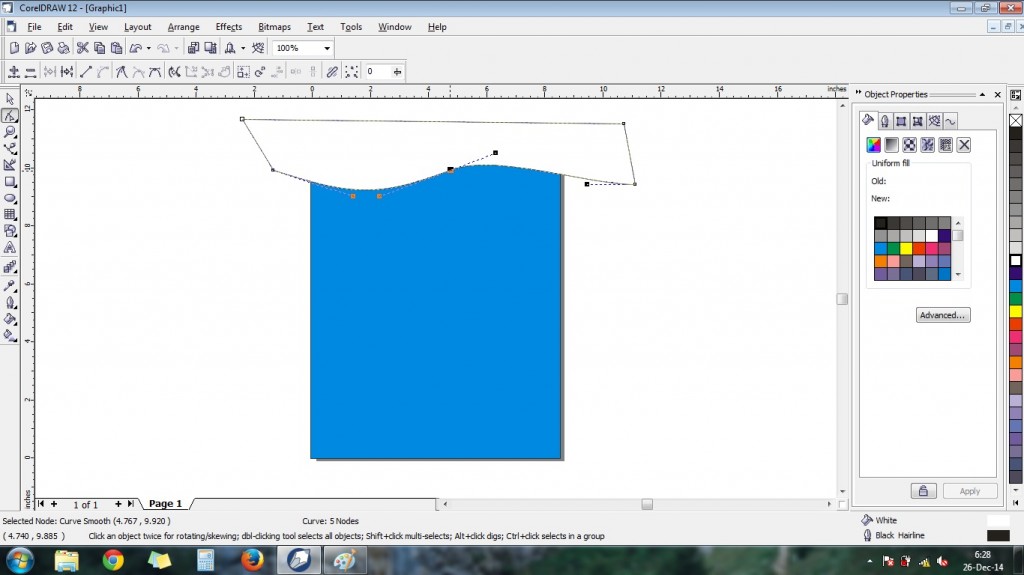The image size is (1024, 575).
Task: Select the Graph Paper tool
Action: coord(10,214)
